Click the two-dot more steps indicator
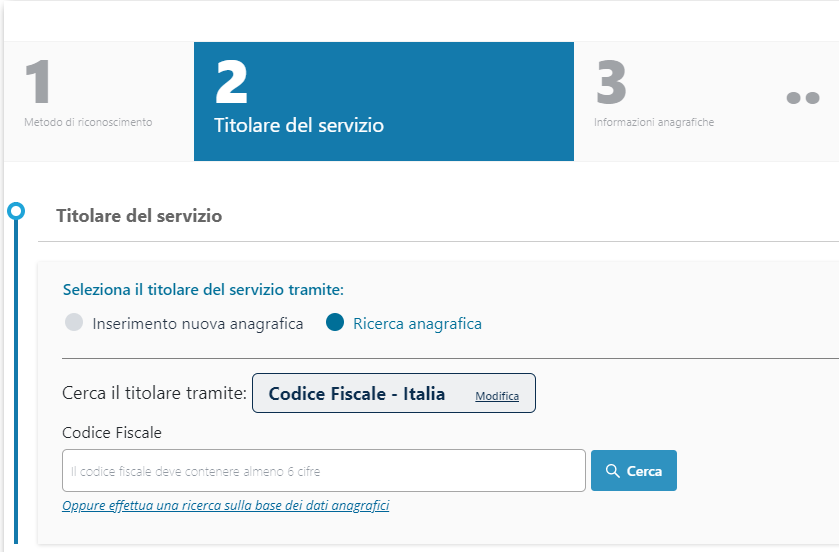The image size is (839, 552). coord(802,98)
